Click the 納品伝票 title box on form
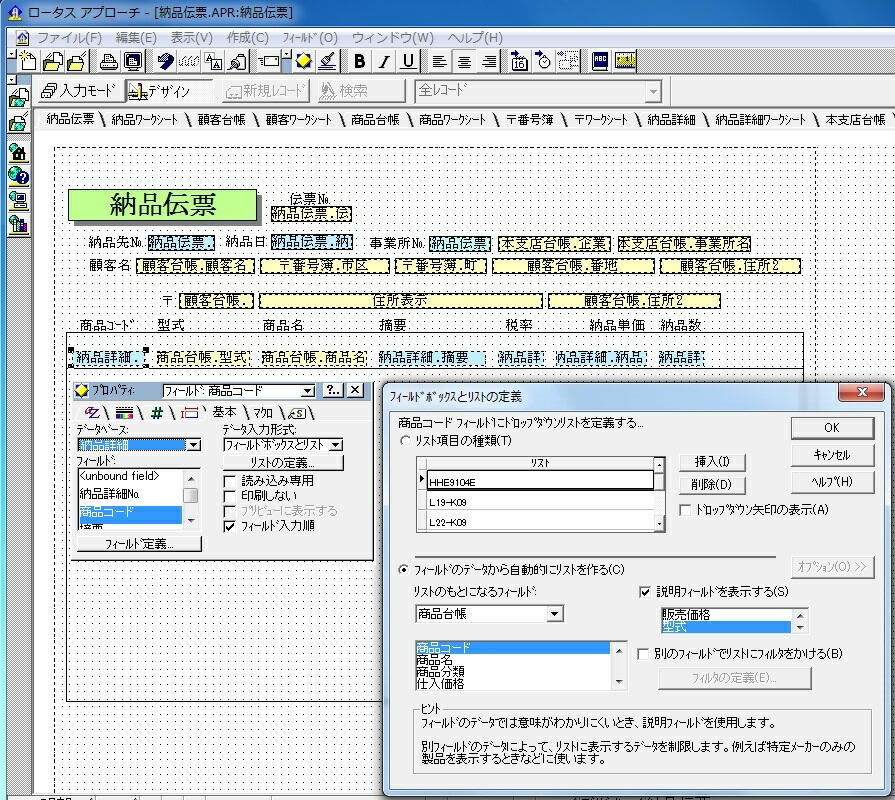The image size is (895, 800). pos(163,204)
